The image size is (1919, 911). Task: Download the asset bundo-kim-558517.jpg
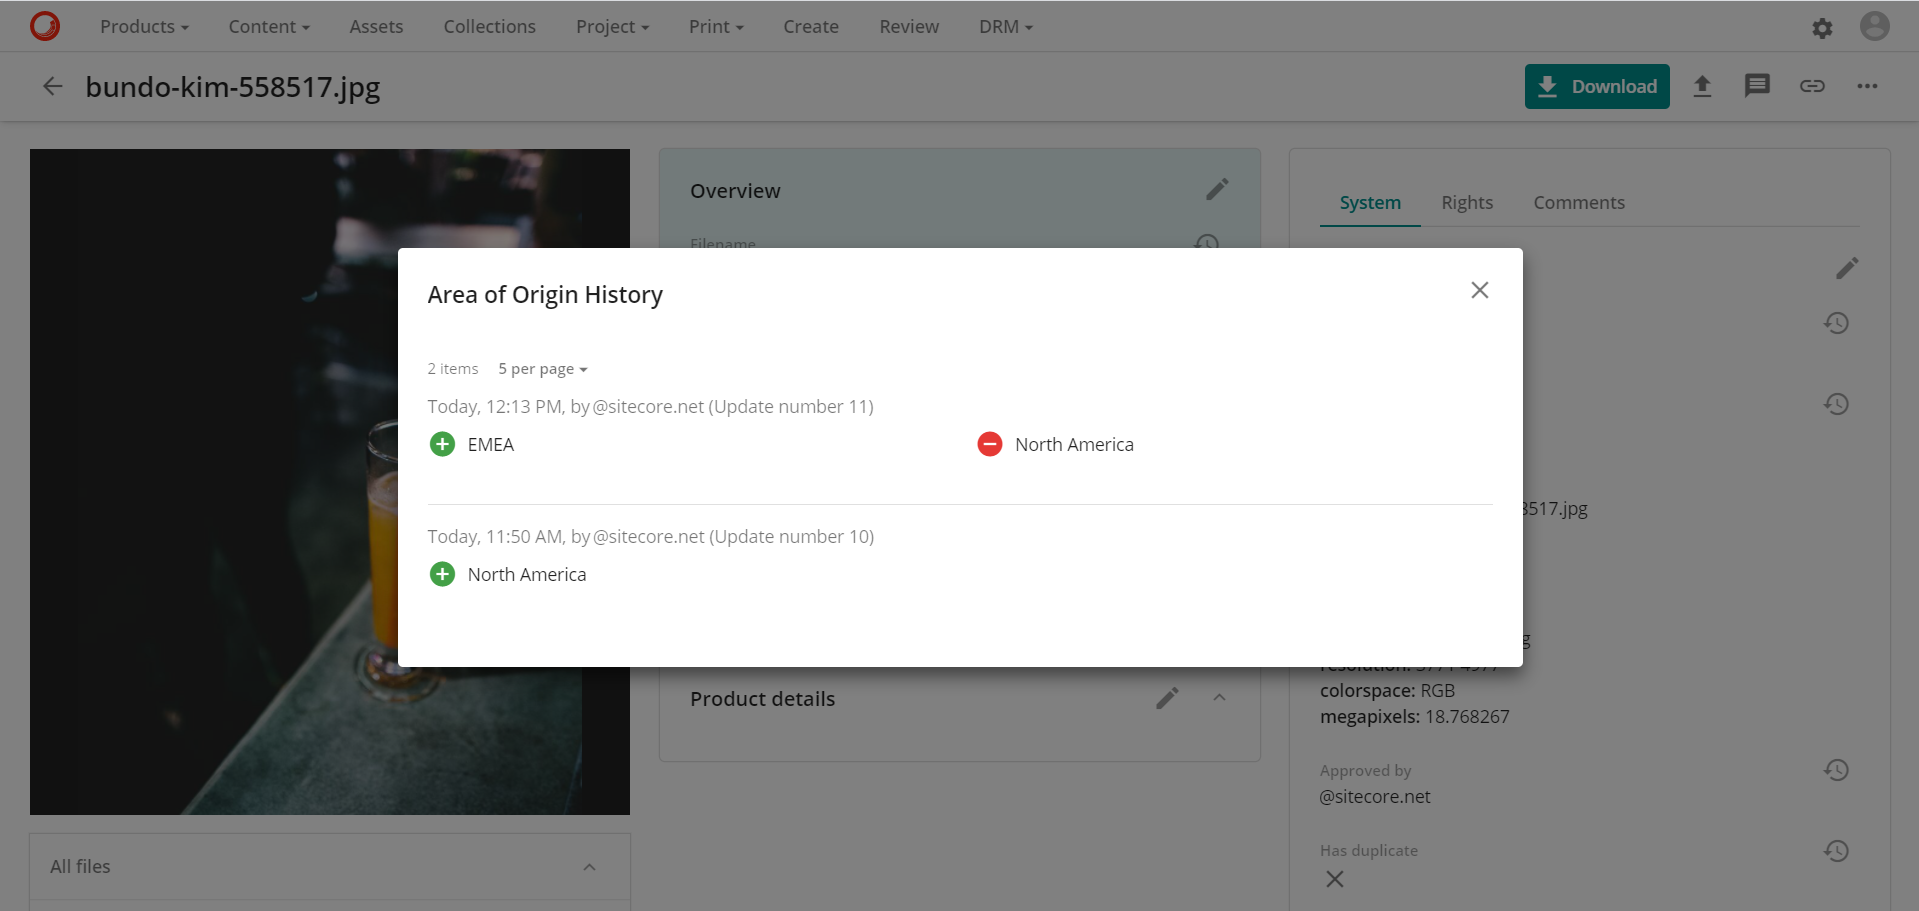pyautogui.click(x=1596, y=86)
